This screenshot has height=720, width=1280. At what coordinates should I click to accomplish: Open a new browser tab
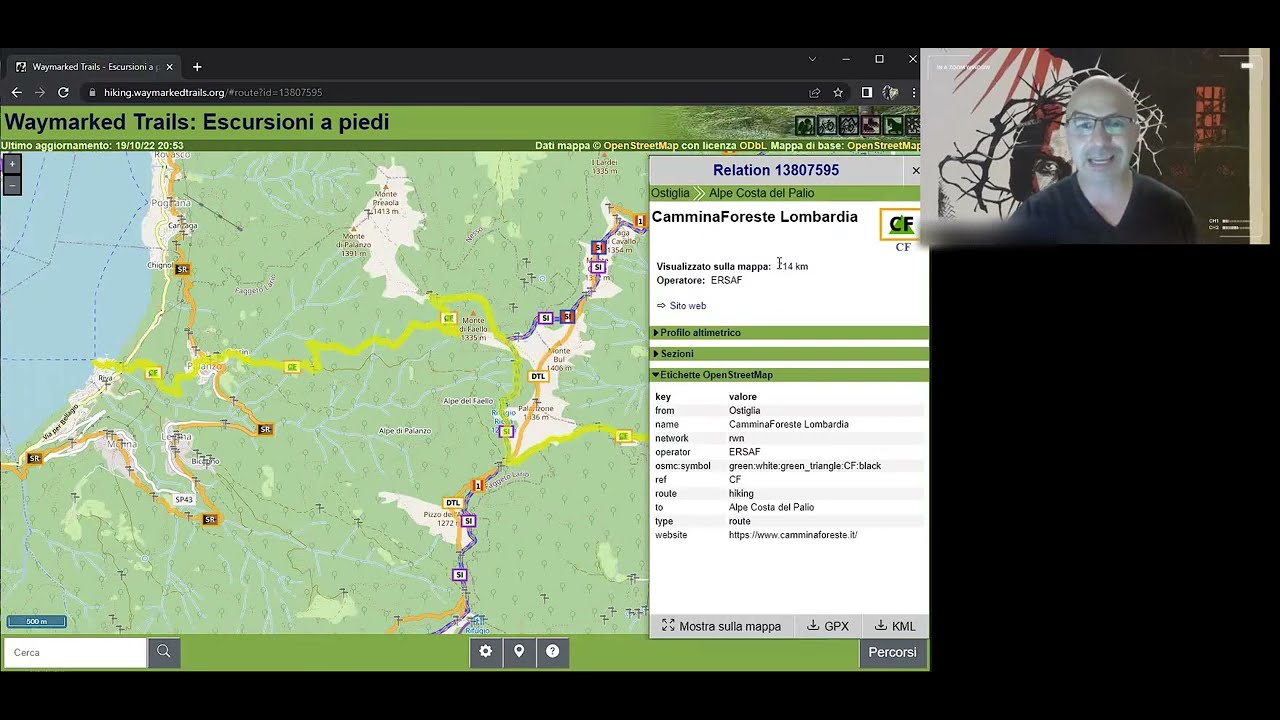tap(197, 67)
